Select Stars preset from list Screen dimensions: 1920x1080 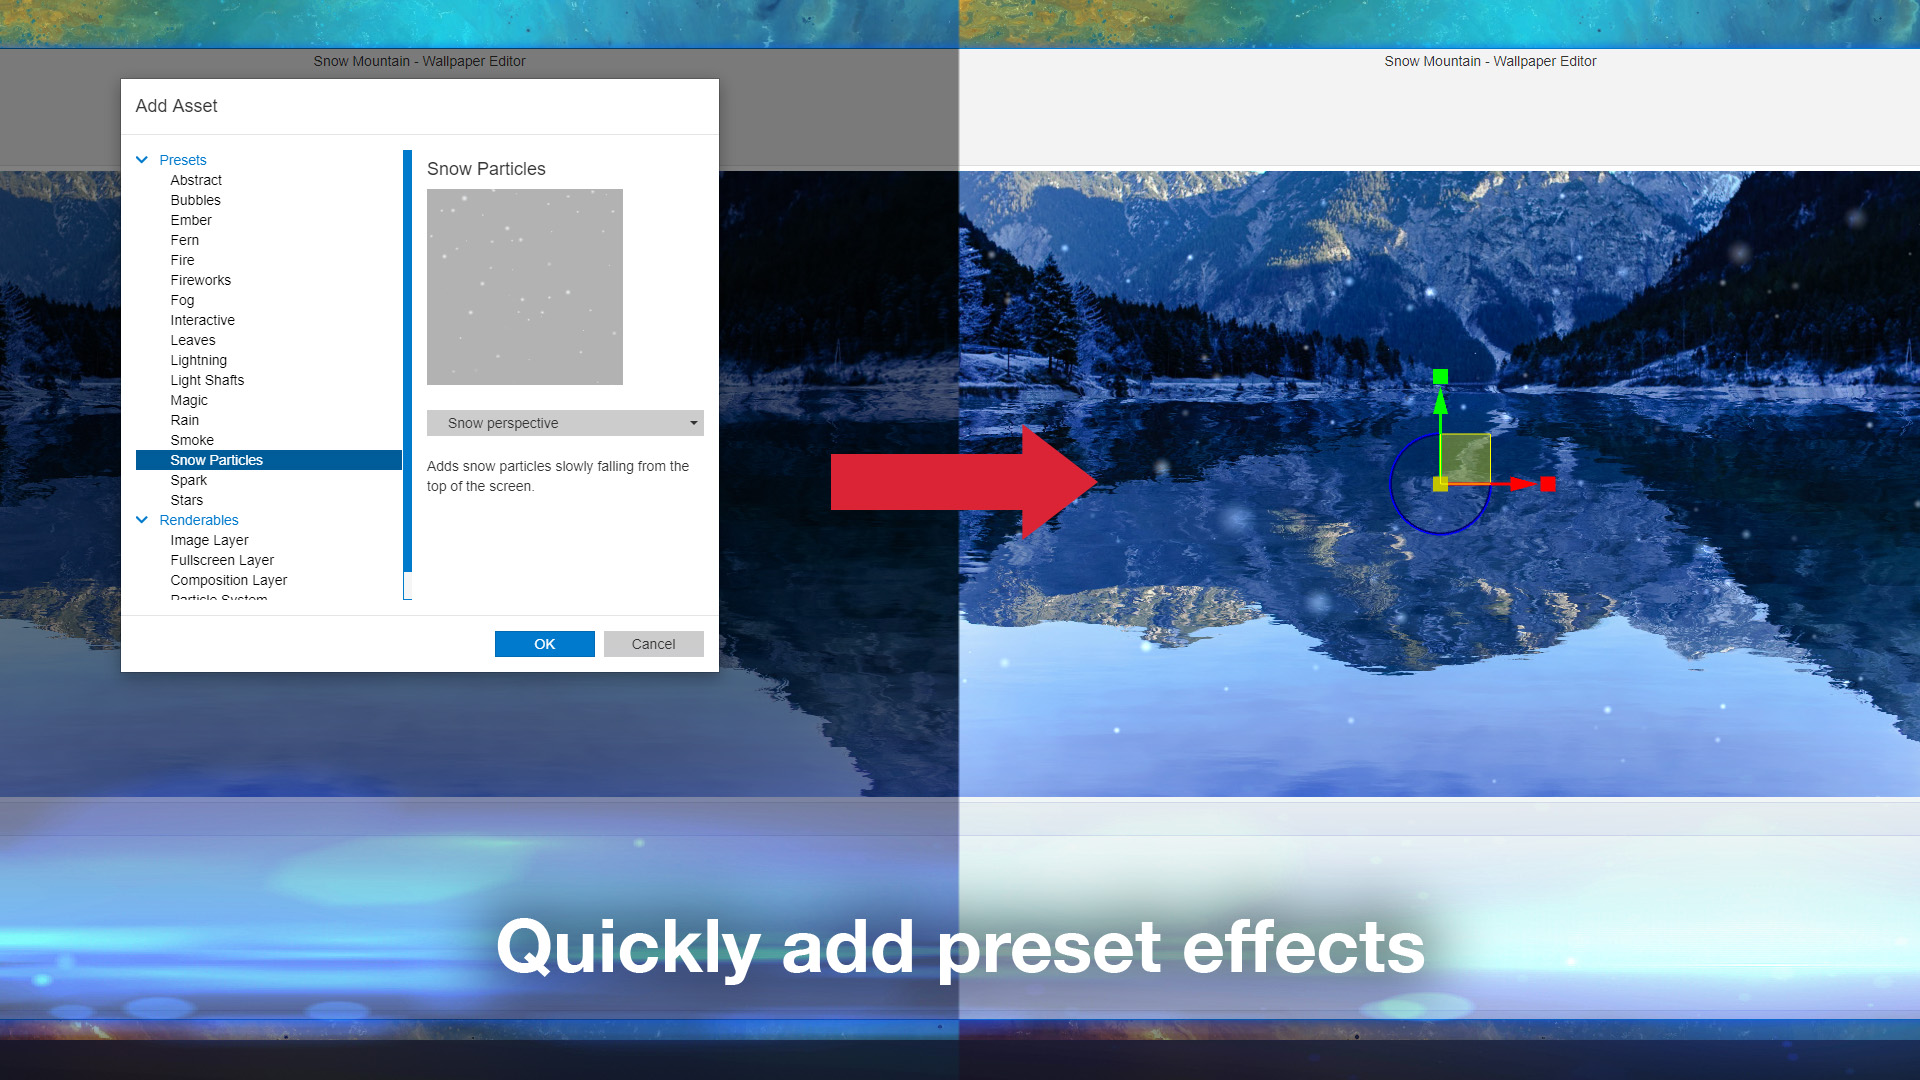(x=185, y=498)
